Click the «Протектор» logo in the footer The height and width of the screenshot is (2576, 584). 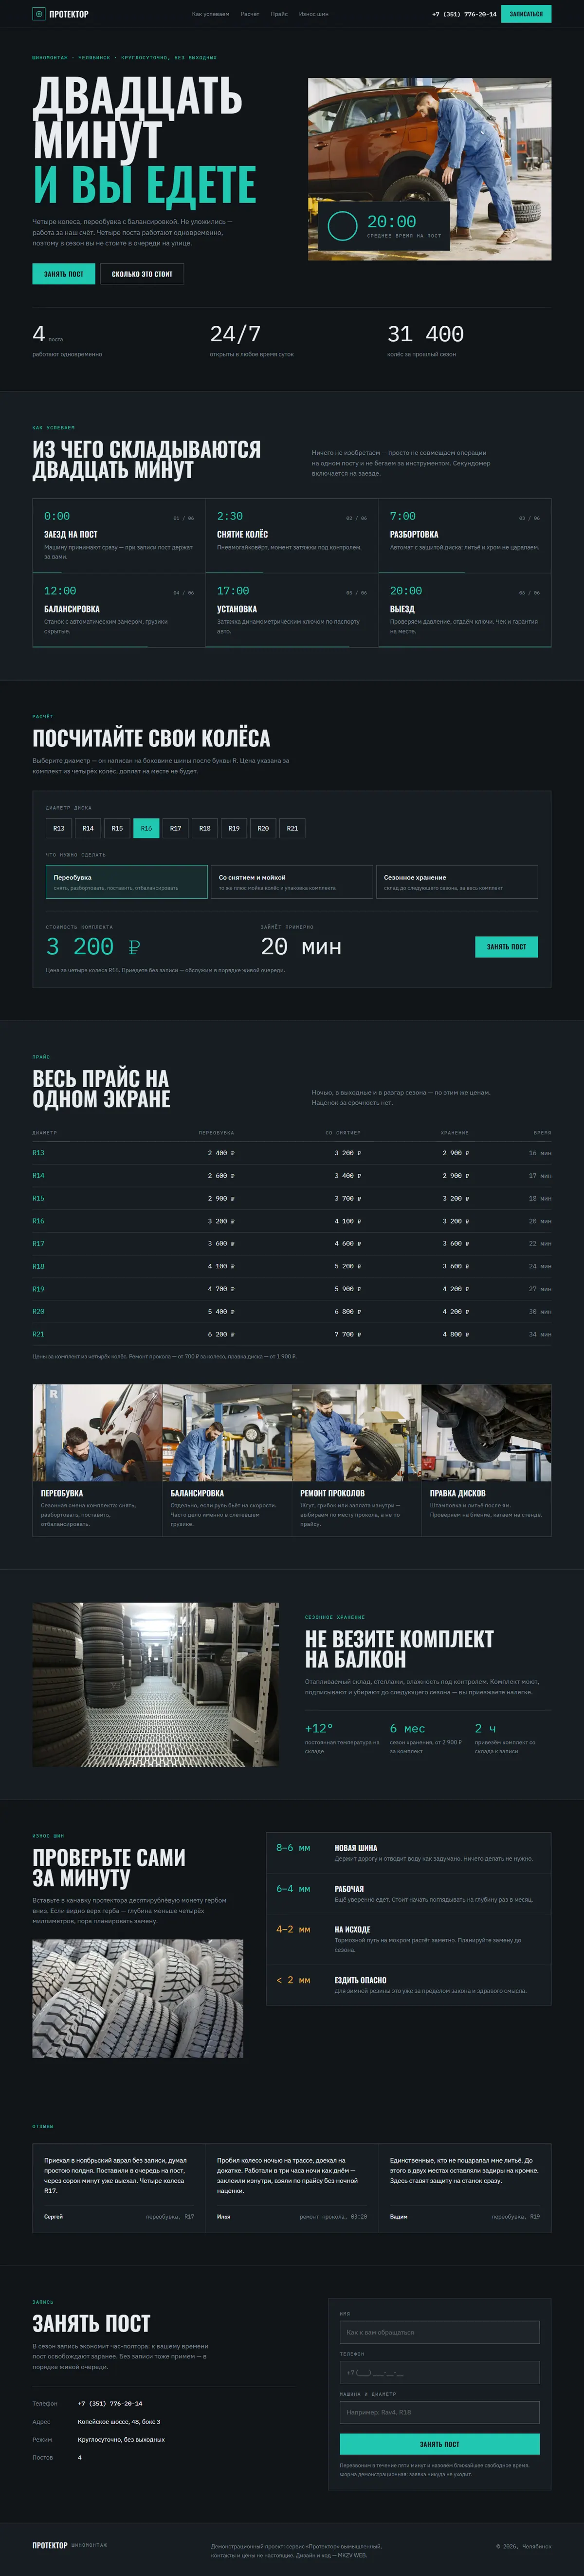pos(50,2545)
